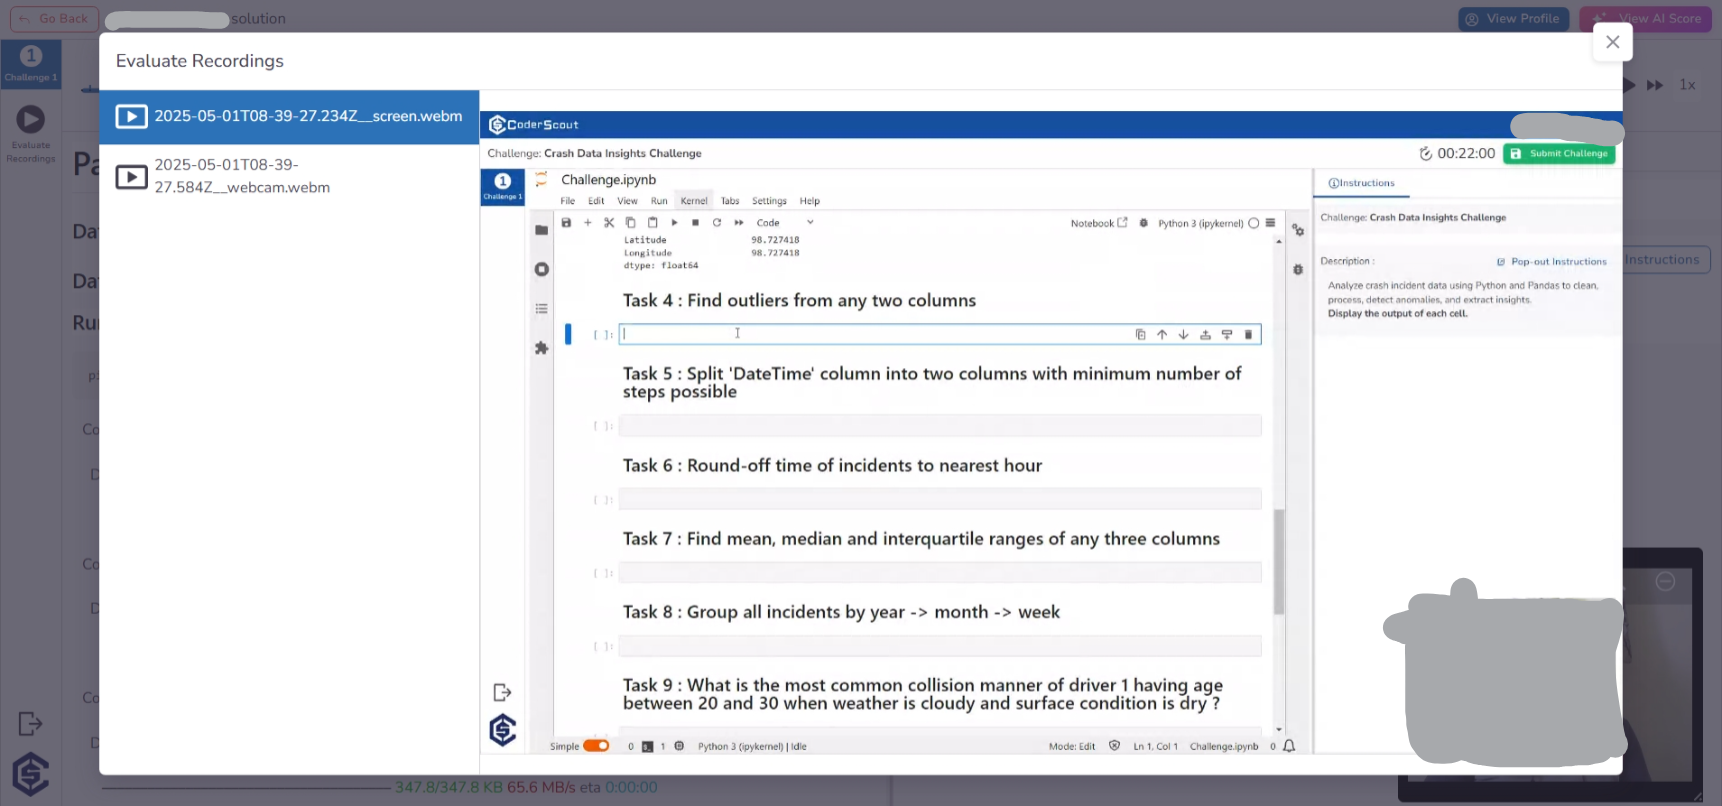Image resolution: width=1722 pixels, height=806 pixels.
Task: Toggle the Simple mode switch
Action: [x=596, y=746]
